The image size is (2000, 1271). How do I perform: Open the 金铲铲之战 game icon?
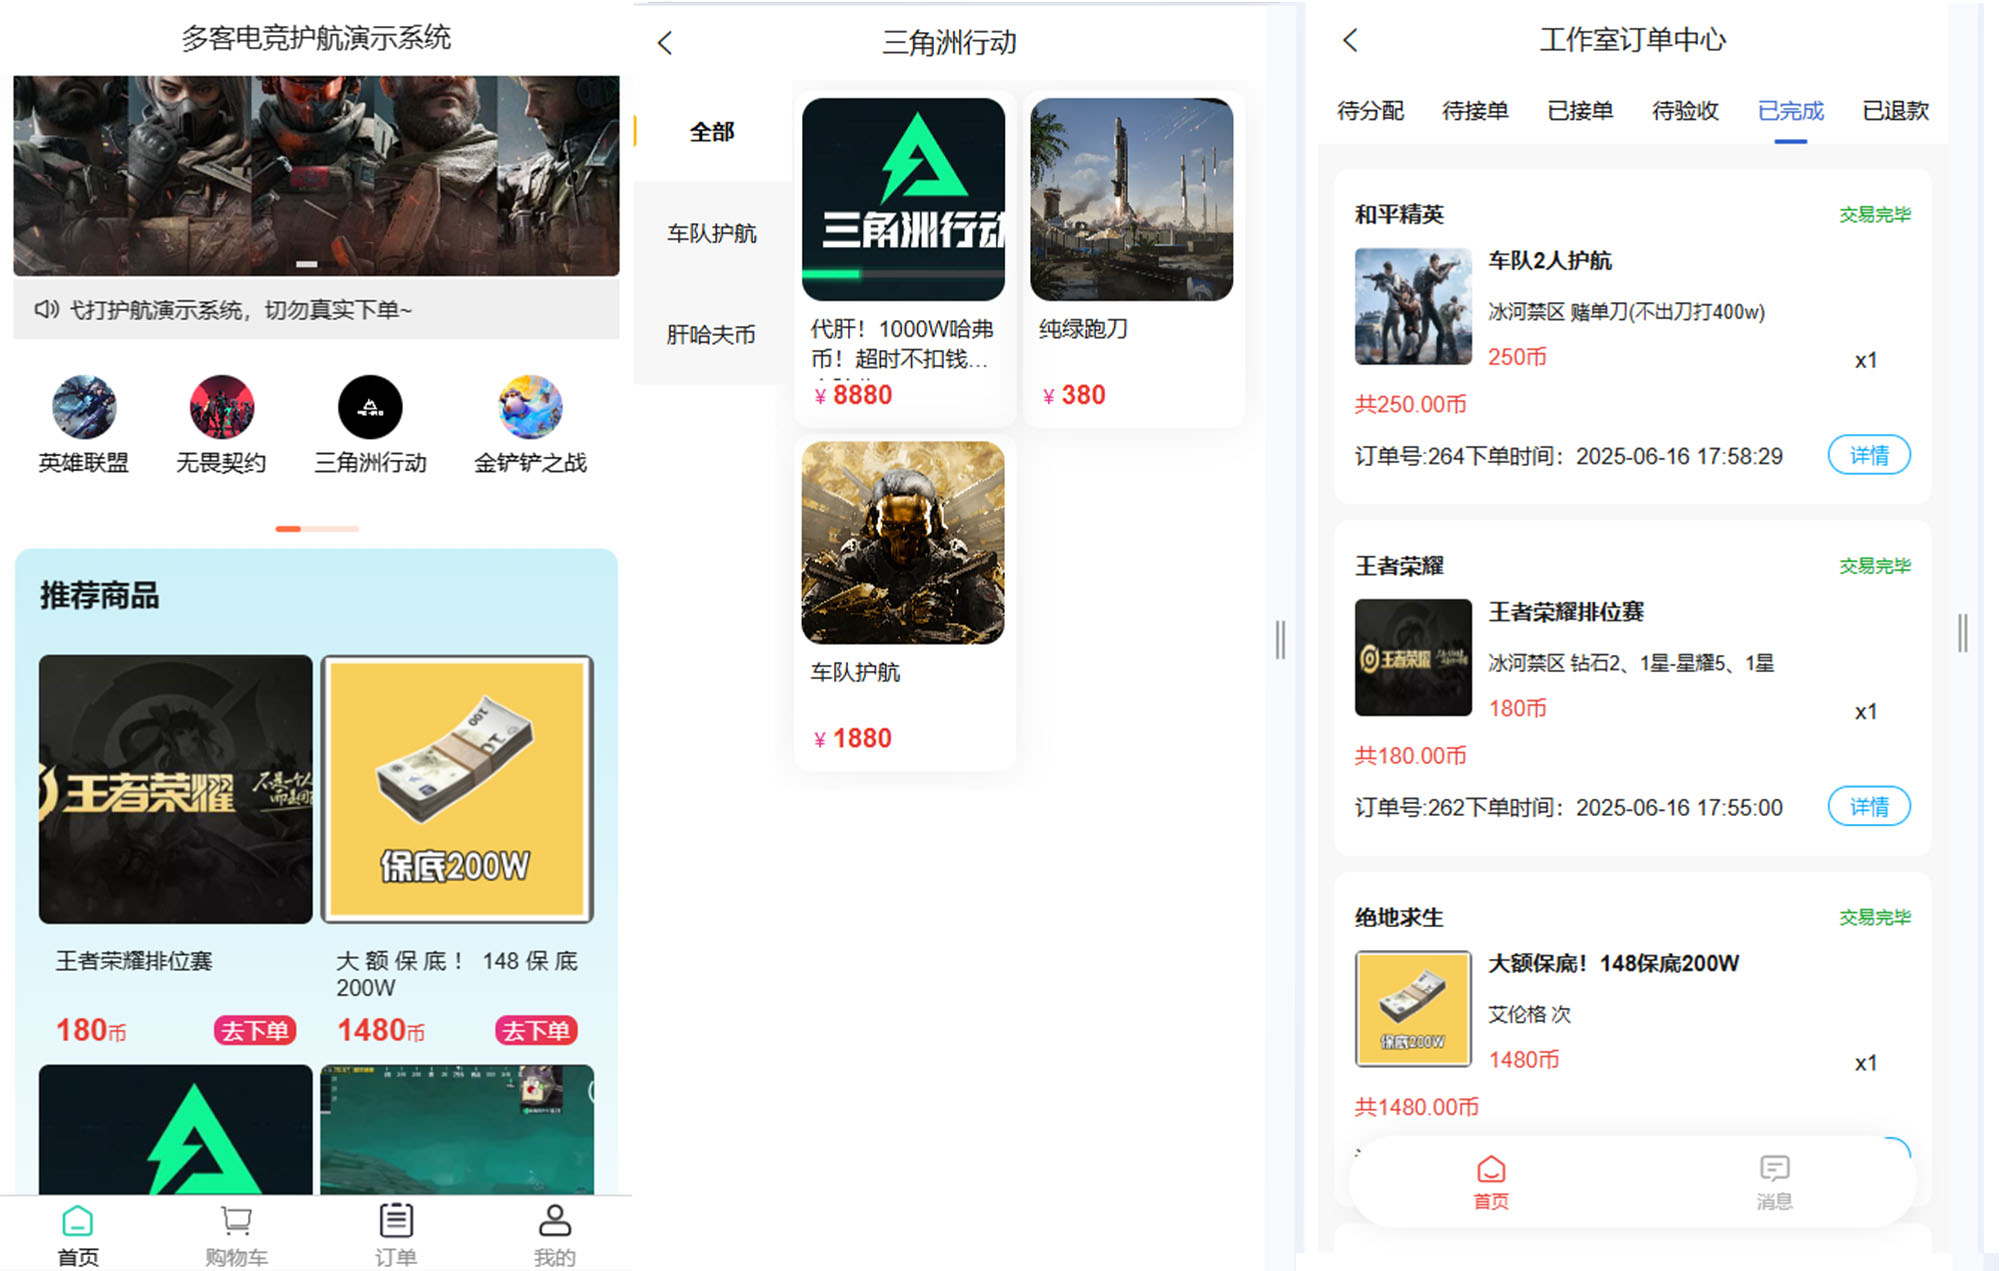[x=530, y=408]
